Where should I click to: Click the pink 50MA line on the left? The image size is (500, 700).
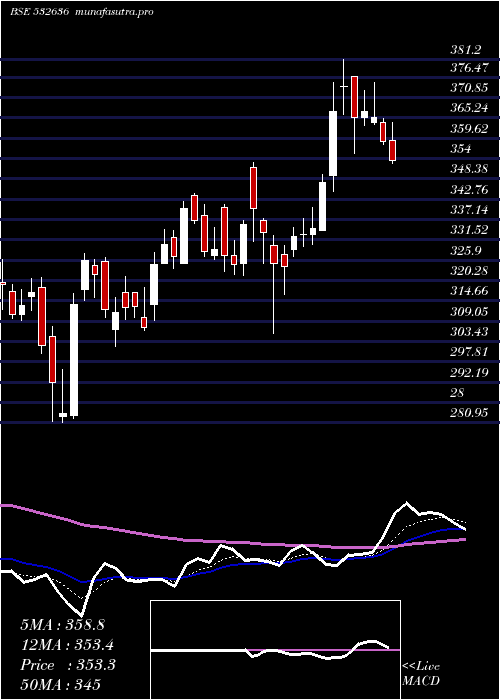[x=45, y=514]
